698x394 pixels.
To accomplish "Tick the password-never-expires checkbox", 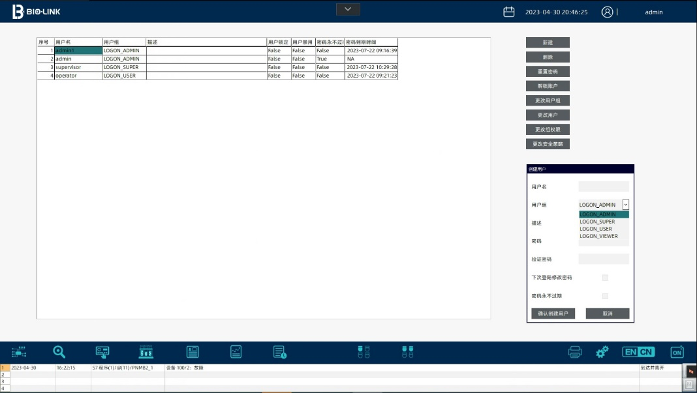I will tap(605, 296).
